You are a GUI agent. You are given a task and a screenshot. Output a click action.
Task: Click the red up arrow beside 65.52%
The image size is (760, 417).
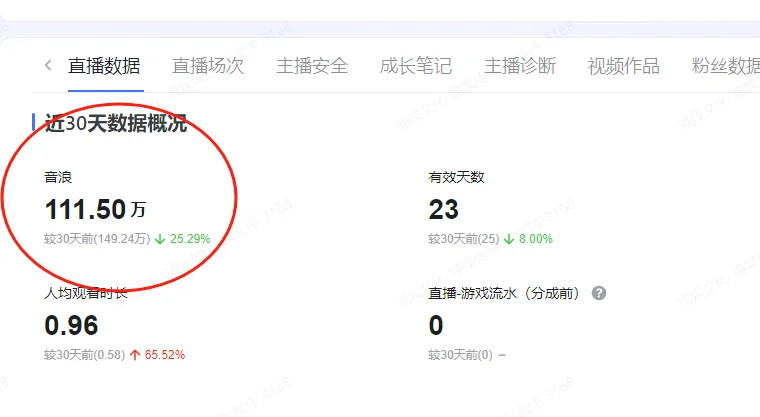[135, 355]
